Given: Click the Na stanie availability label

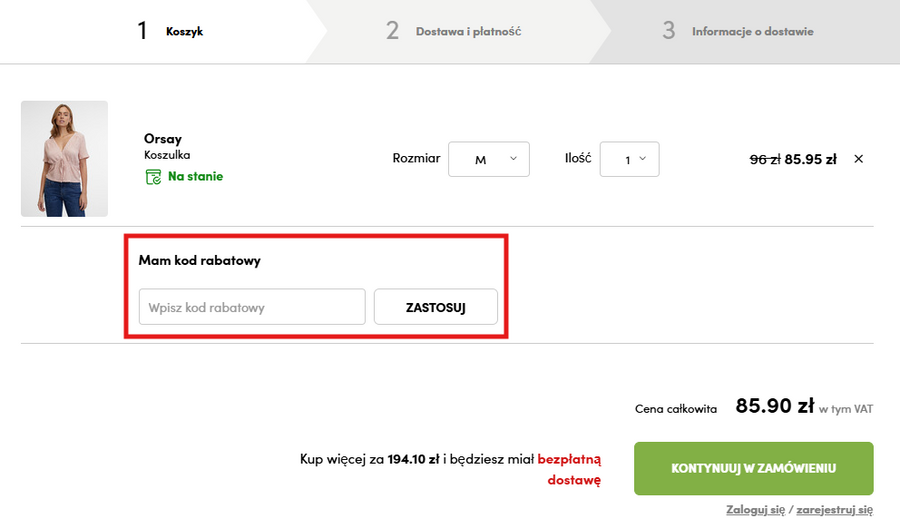Looking at the screenshot, I should [195, 177].
